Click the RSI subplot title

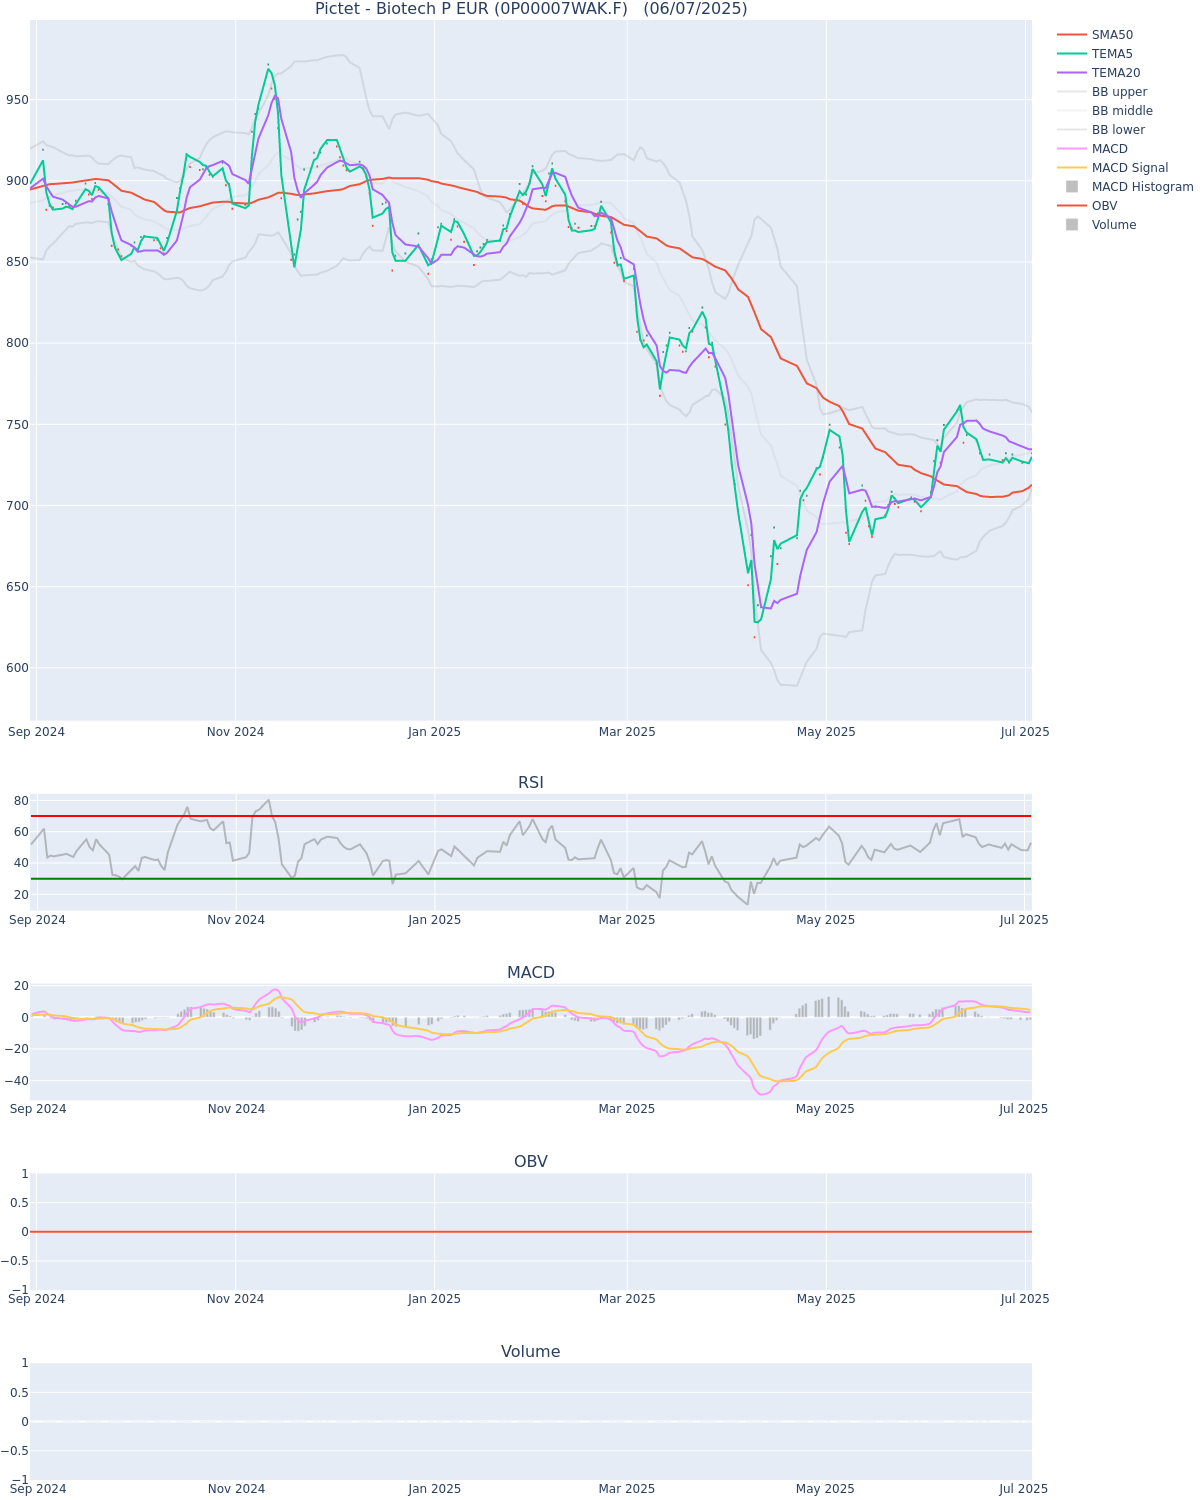[x=531, y=783]
